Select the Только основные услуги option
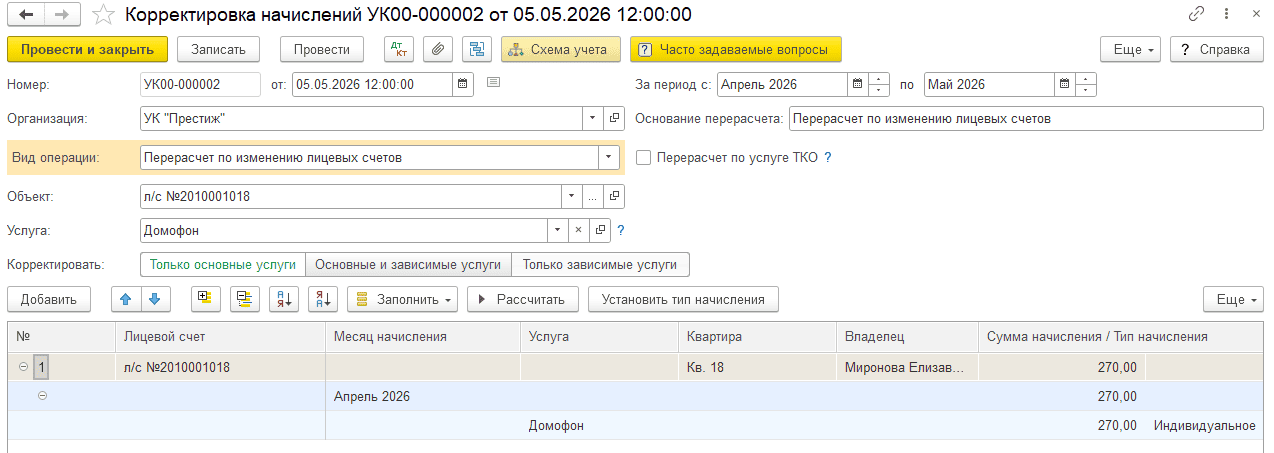The width and height of the screenshot is (1274, 453). point(223,265)
